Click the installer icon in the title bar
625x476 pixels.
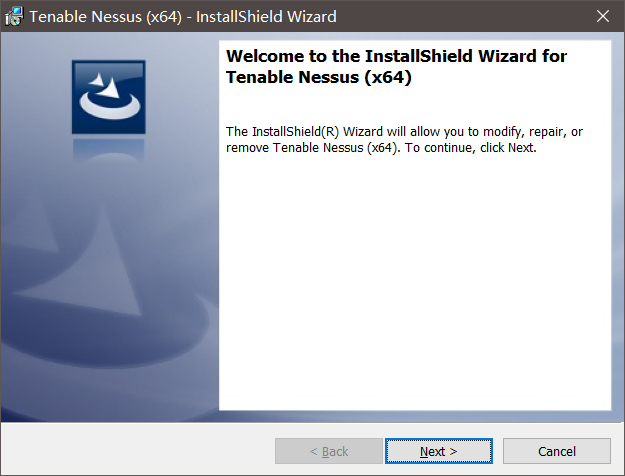pos(15,17)
